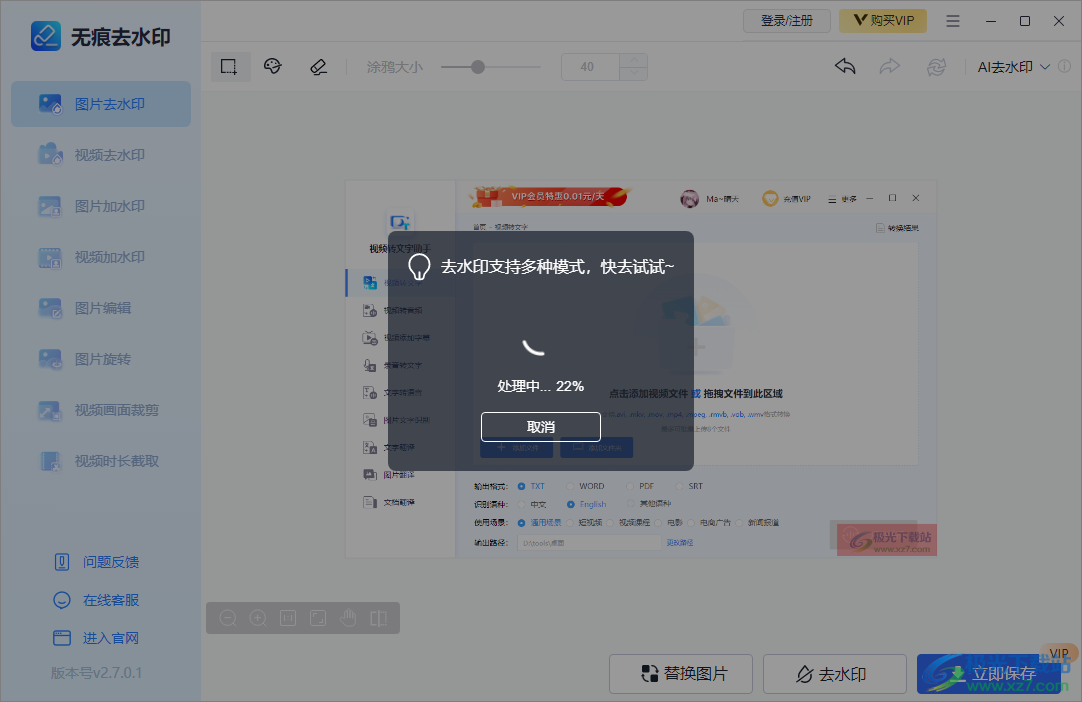Open the 图片旋转 section
Screen dimensions: 1082x702
(x=101, y=360)
